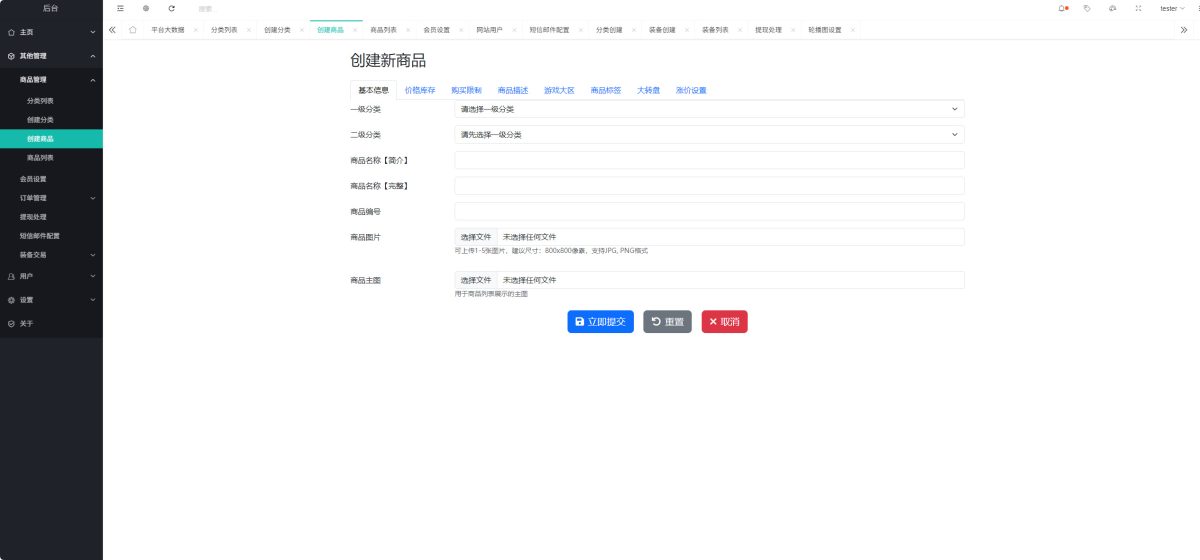Viewport: 1200px width, 560px height.
Task: Select the 商品描述 form tab
Action: pos(513,90)
